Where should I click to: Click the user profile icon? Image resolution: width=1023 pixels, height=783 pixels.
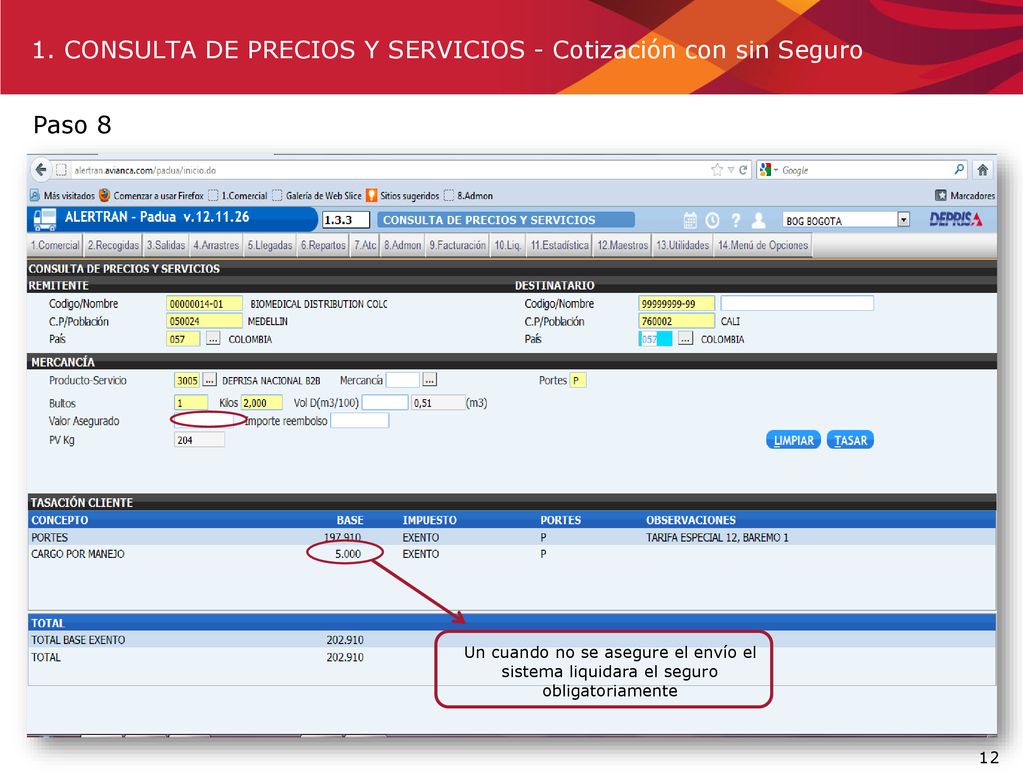click(758, 221)
